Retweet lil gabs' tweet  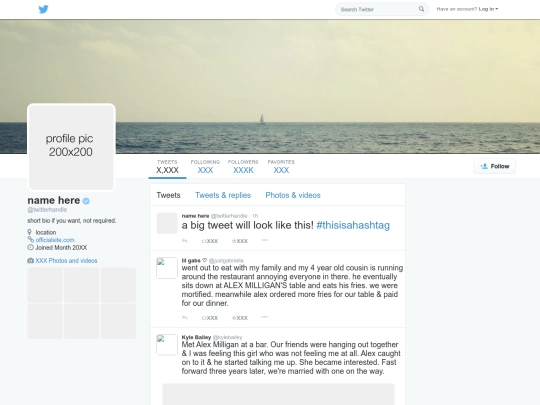click(x=210, y=318)
